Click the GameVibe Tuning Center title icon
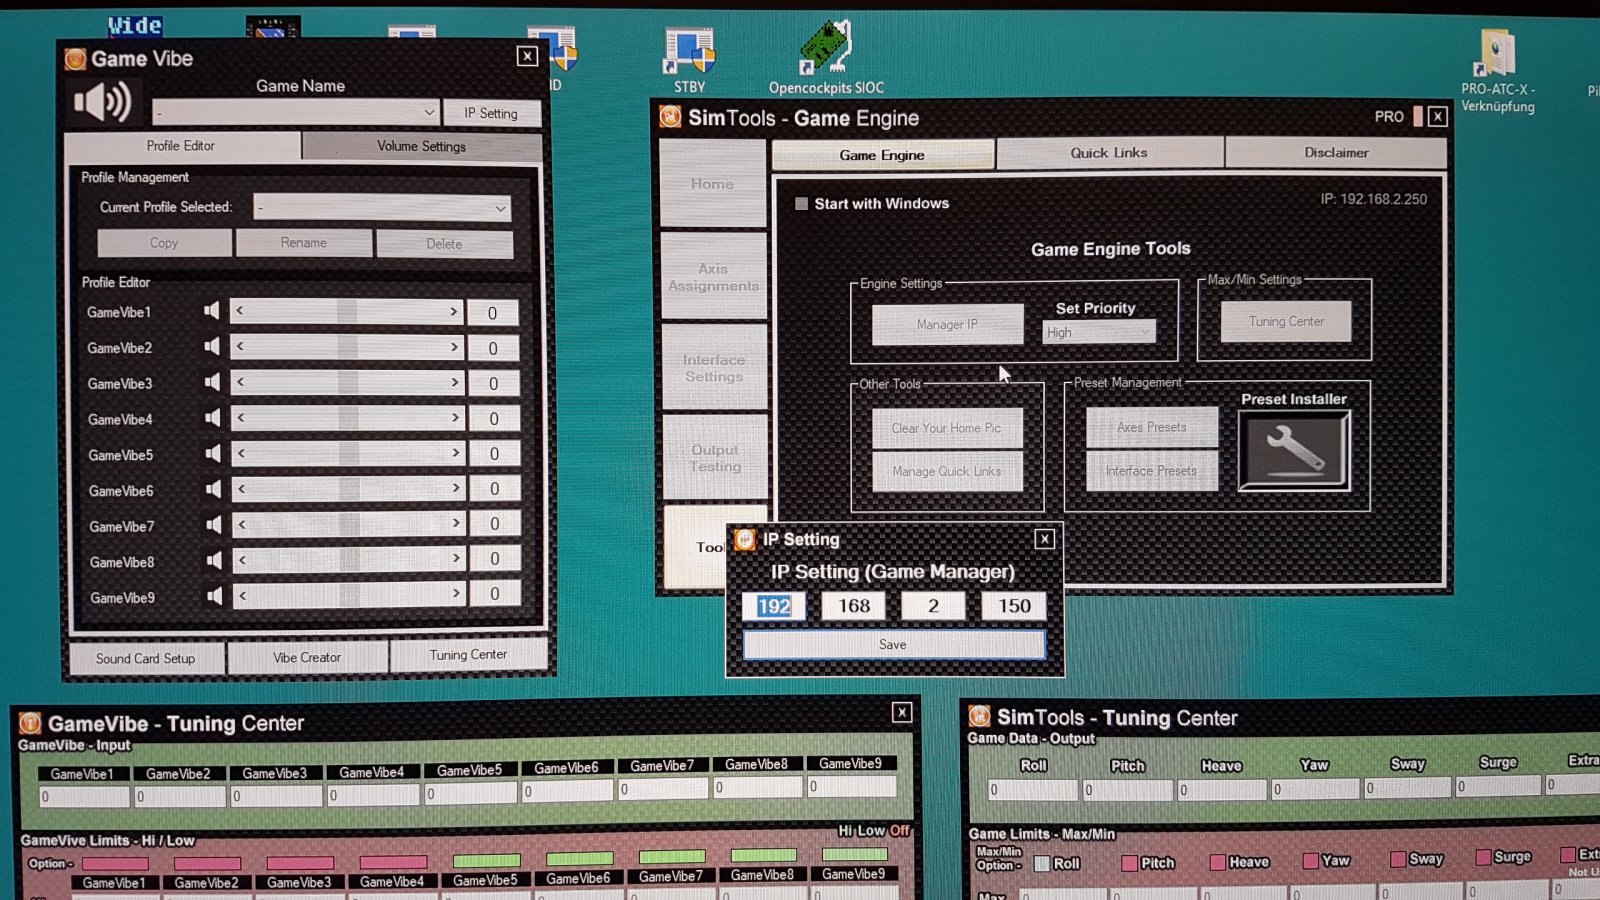The width and height of the screenshot is (1600, 900). coord(30,723)
